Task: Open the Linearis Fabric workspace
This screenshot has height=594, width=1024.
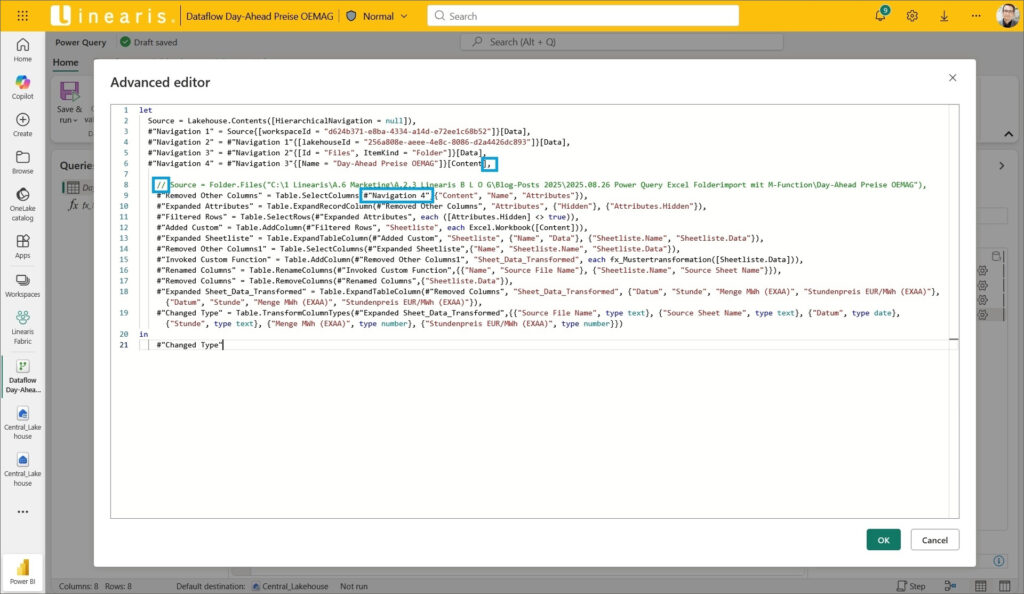Action: pos(22,325)
